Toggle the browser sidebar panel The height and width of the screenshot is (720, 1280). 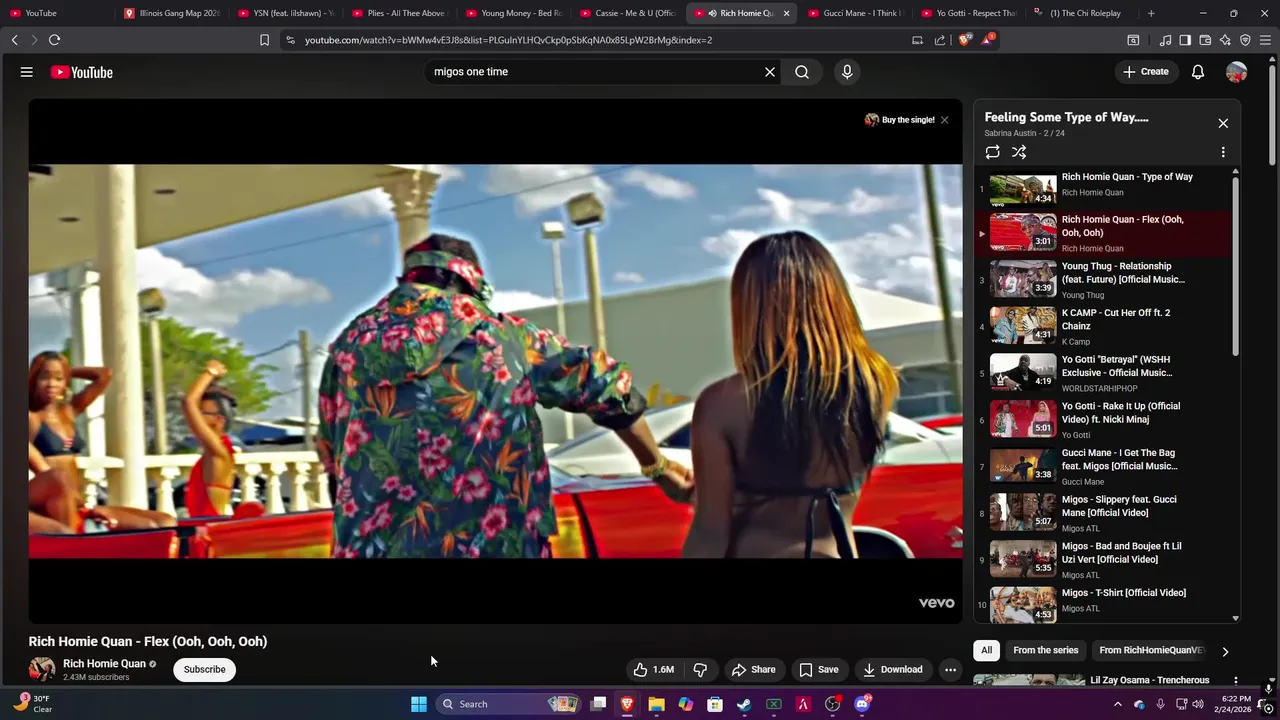click(x=1185, y=40)
